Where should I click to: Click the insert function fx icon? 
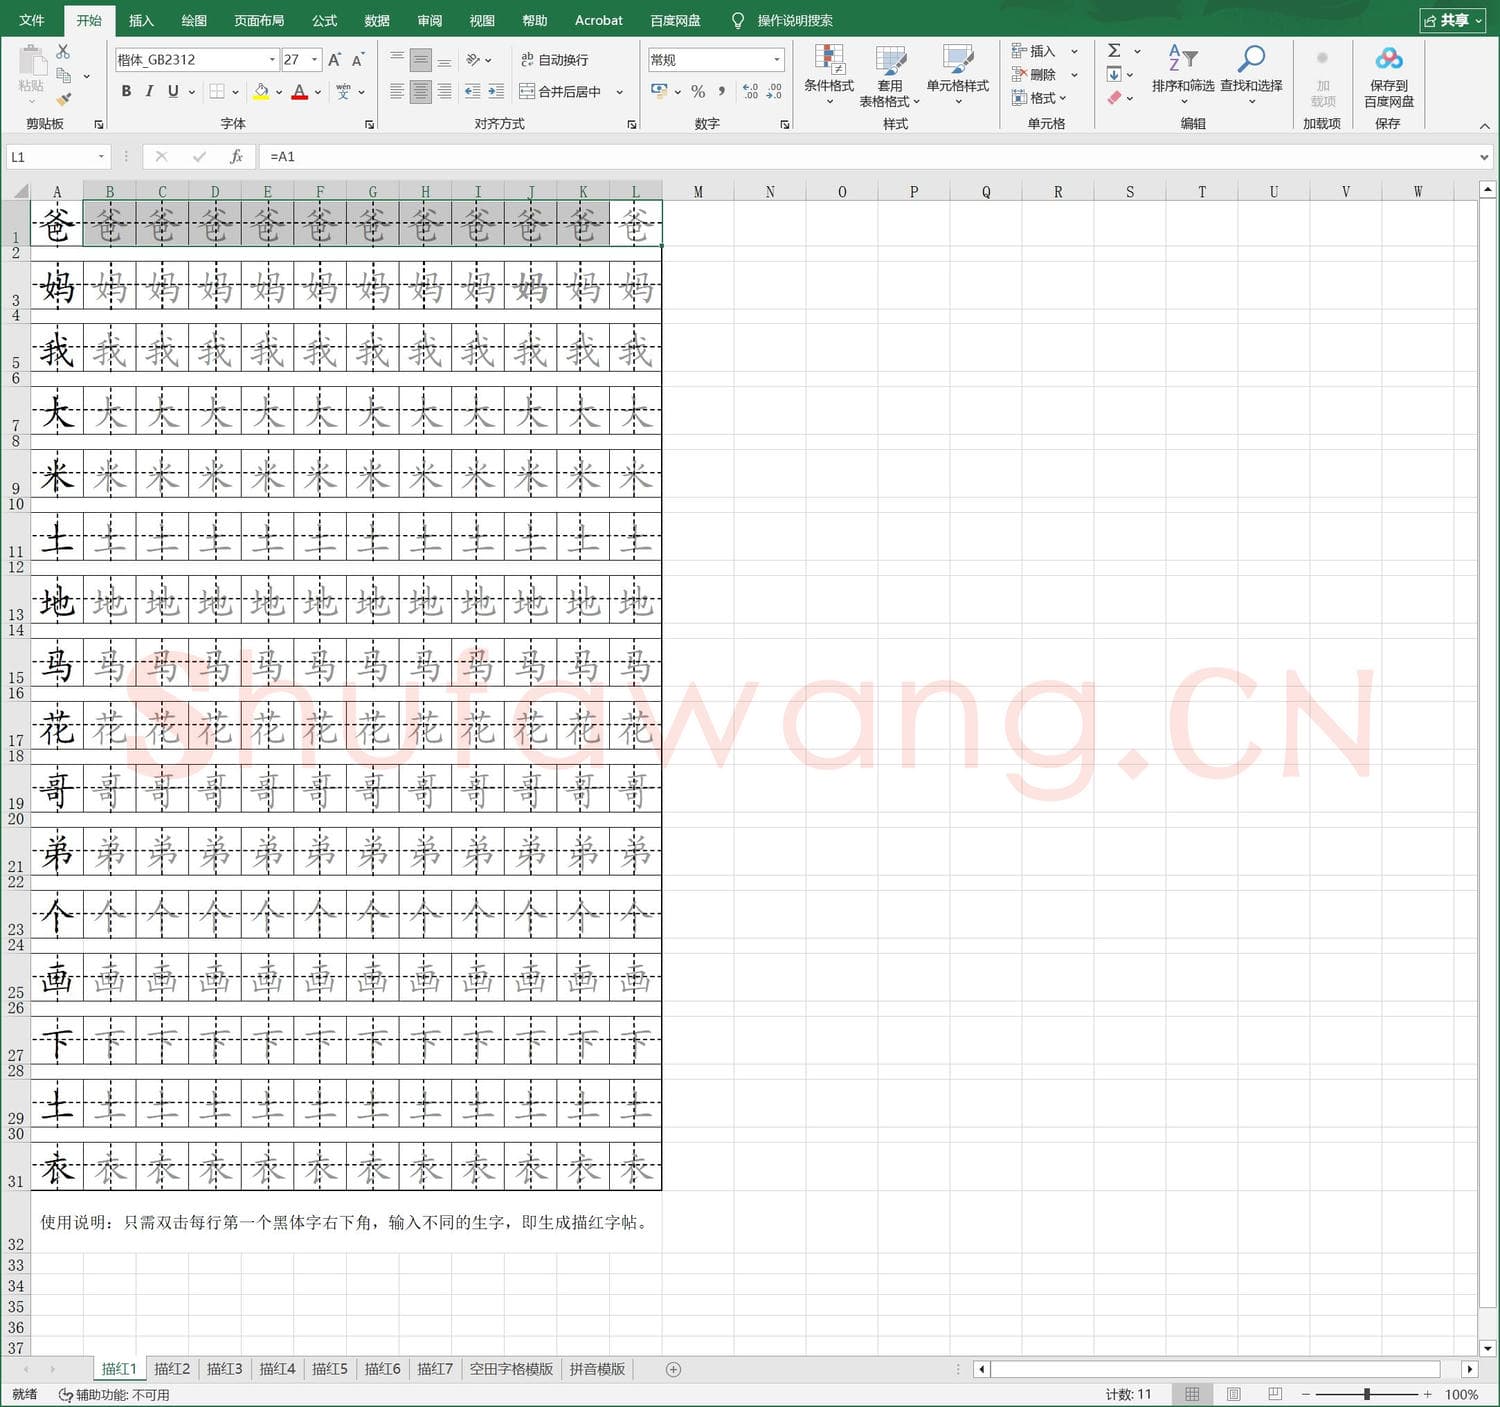click(236, 157)
